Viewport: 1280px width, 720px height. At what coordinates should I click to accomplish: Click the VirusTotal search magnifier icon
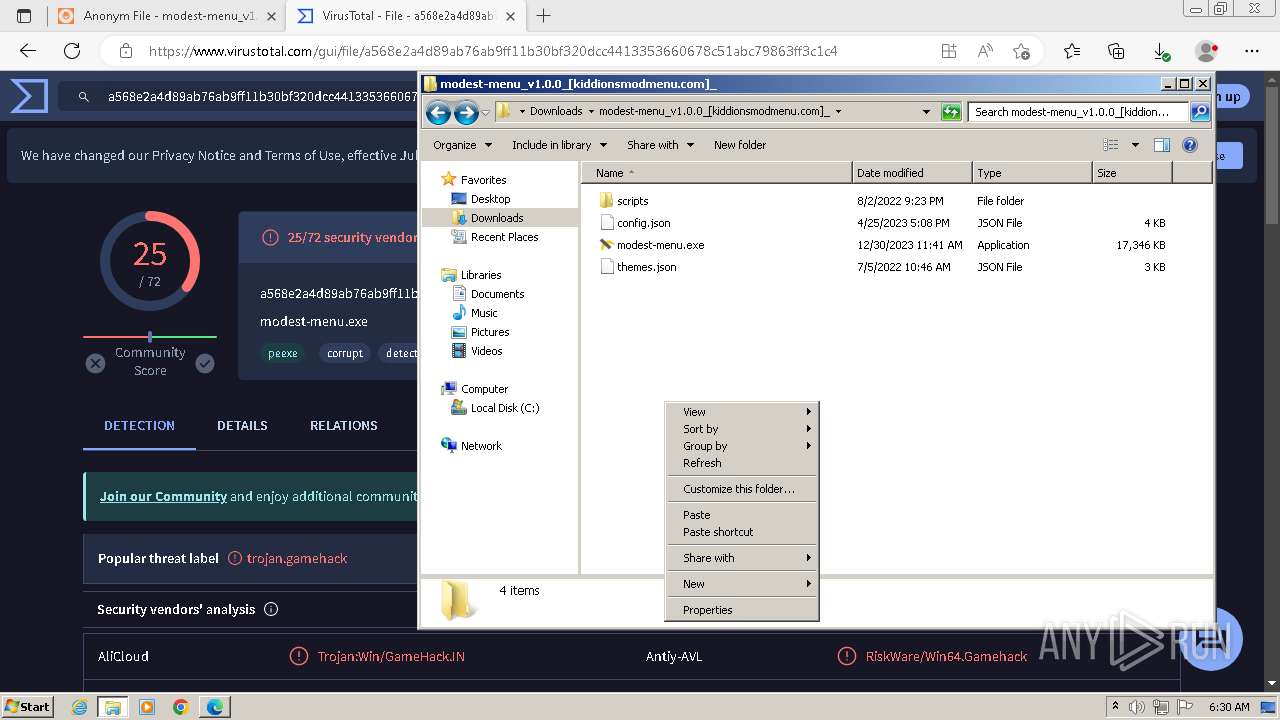86,97
